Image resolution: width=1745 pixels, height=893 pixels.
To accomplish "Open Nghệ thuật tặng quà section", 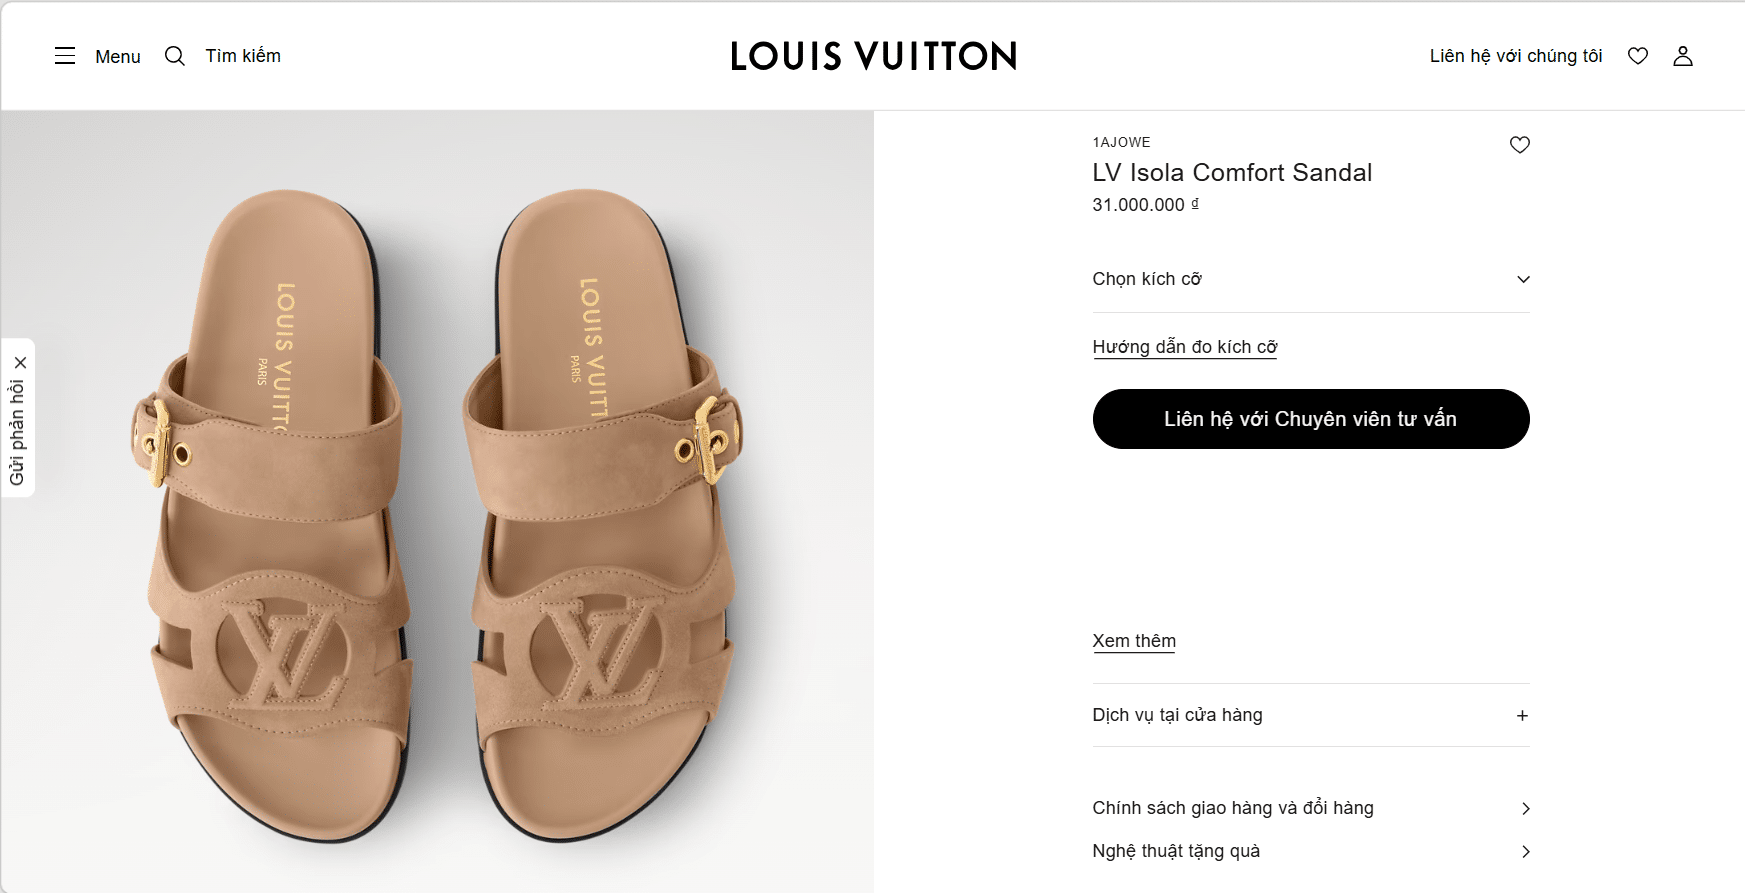I will click(1310, 851).
